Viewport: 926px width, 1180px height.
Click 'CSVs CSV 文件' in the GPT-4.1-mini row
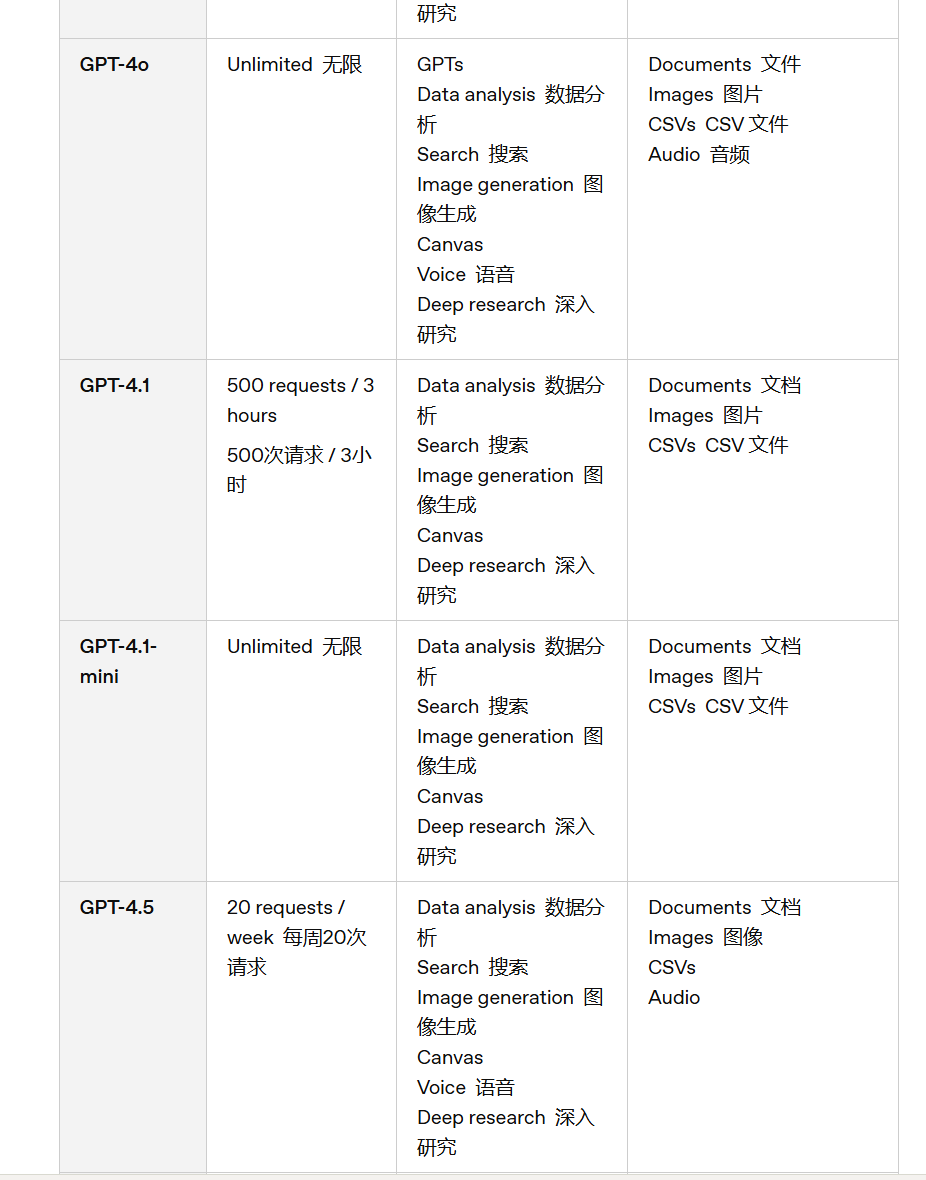tap(718, 707)
